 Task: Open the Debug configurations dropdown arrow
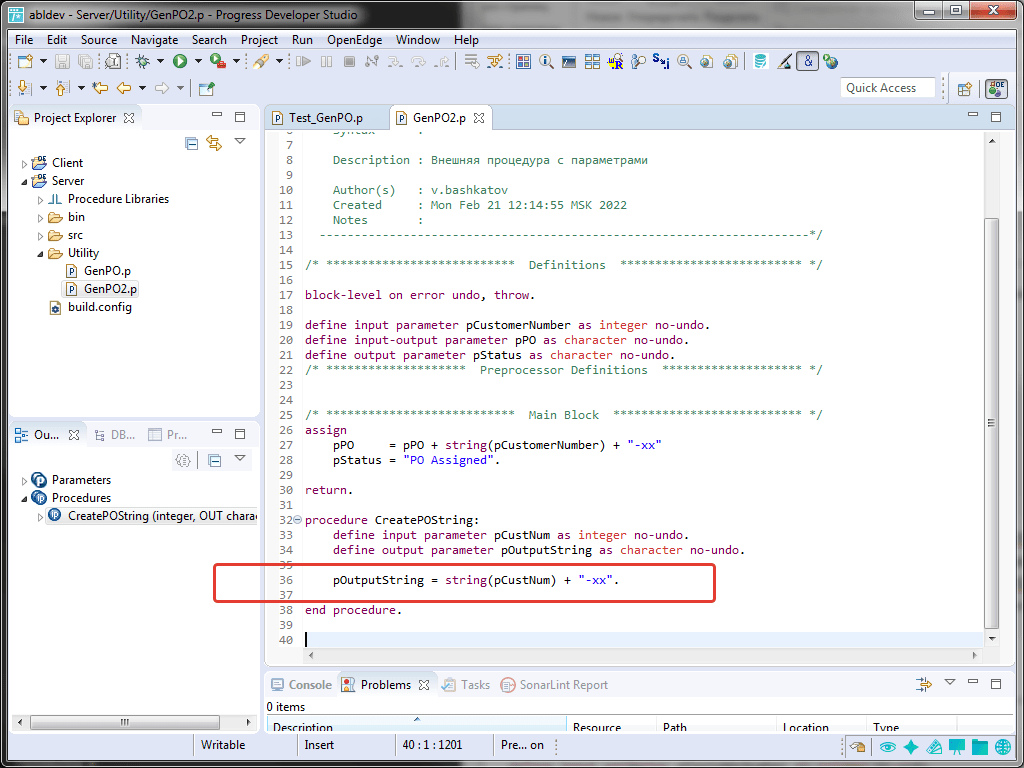(x=160, y=62)
